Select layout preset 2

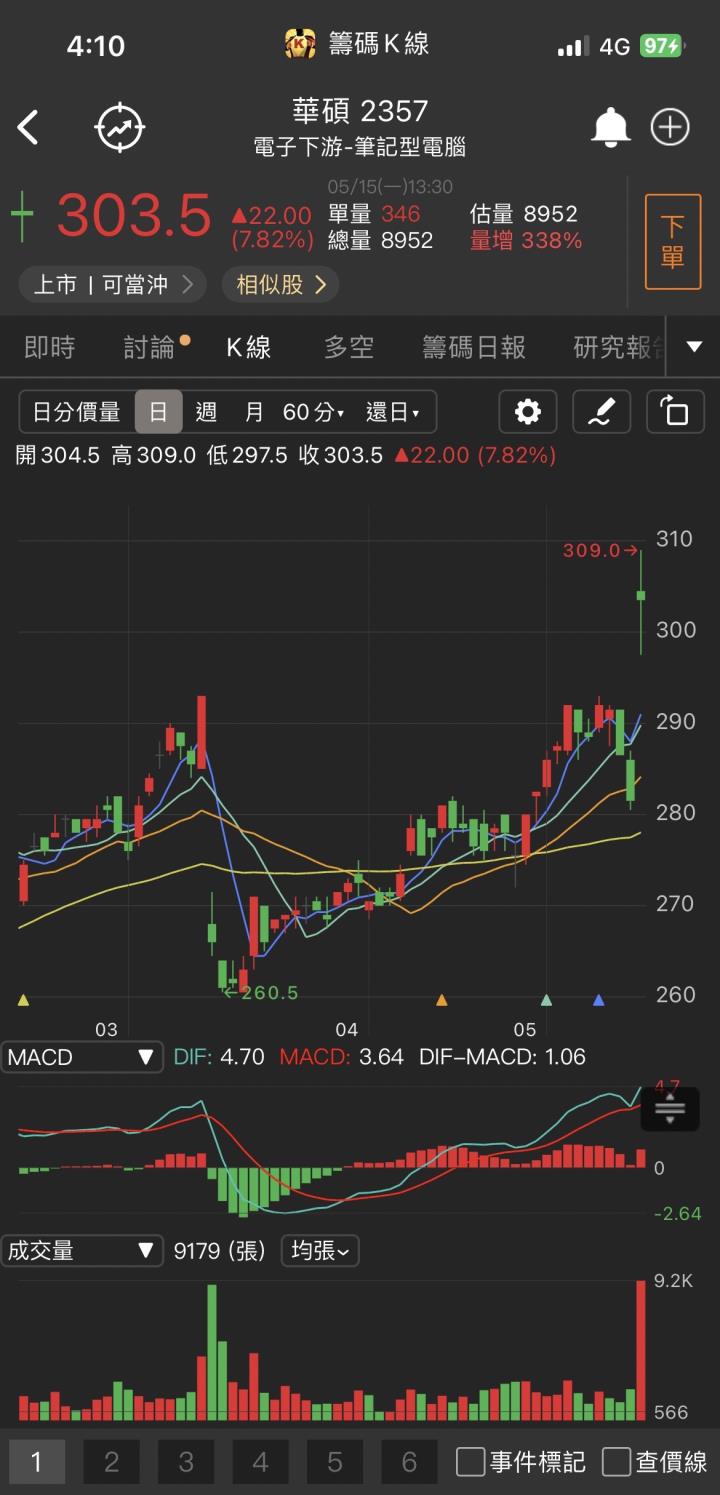(111, 1462)
